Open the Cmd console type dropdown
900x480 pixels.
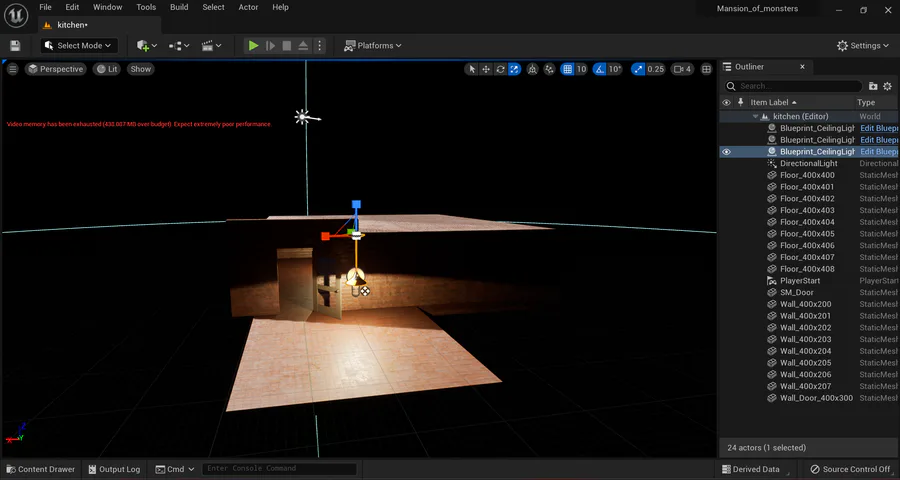coord(175,469)
